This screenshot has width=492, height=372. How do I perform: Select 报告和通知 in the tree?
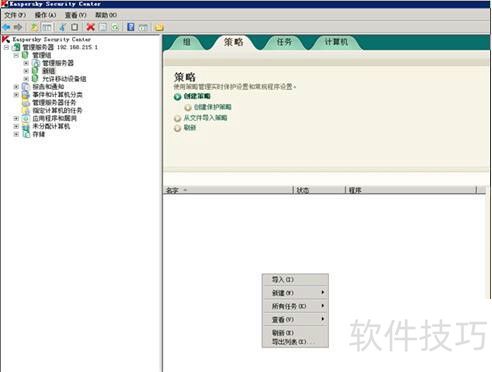pyautogui.click(x=48, y=87)
